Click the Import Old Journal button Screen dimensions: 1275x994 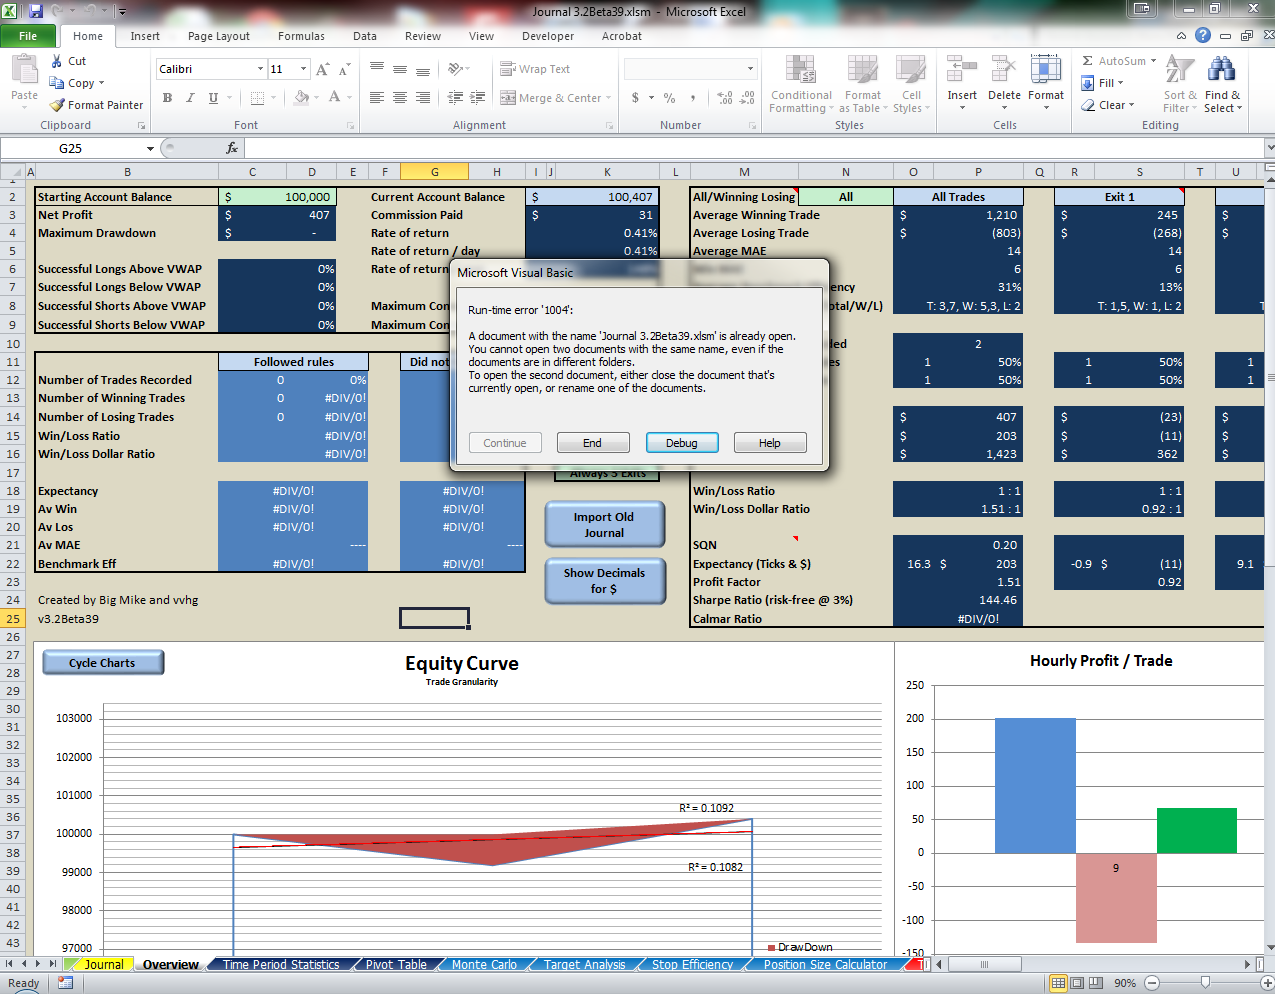(604, 525)
